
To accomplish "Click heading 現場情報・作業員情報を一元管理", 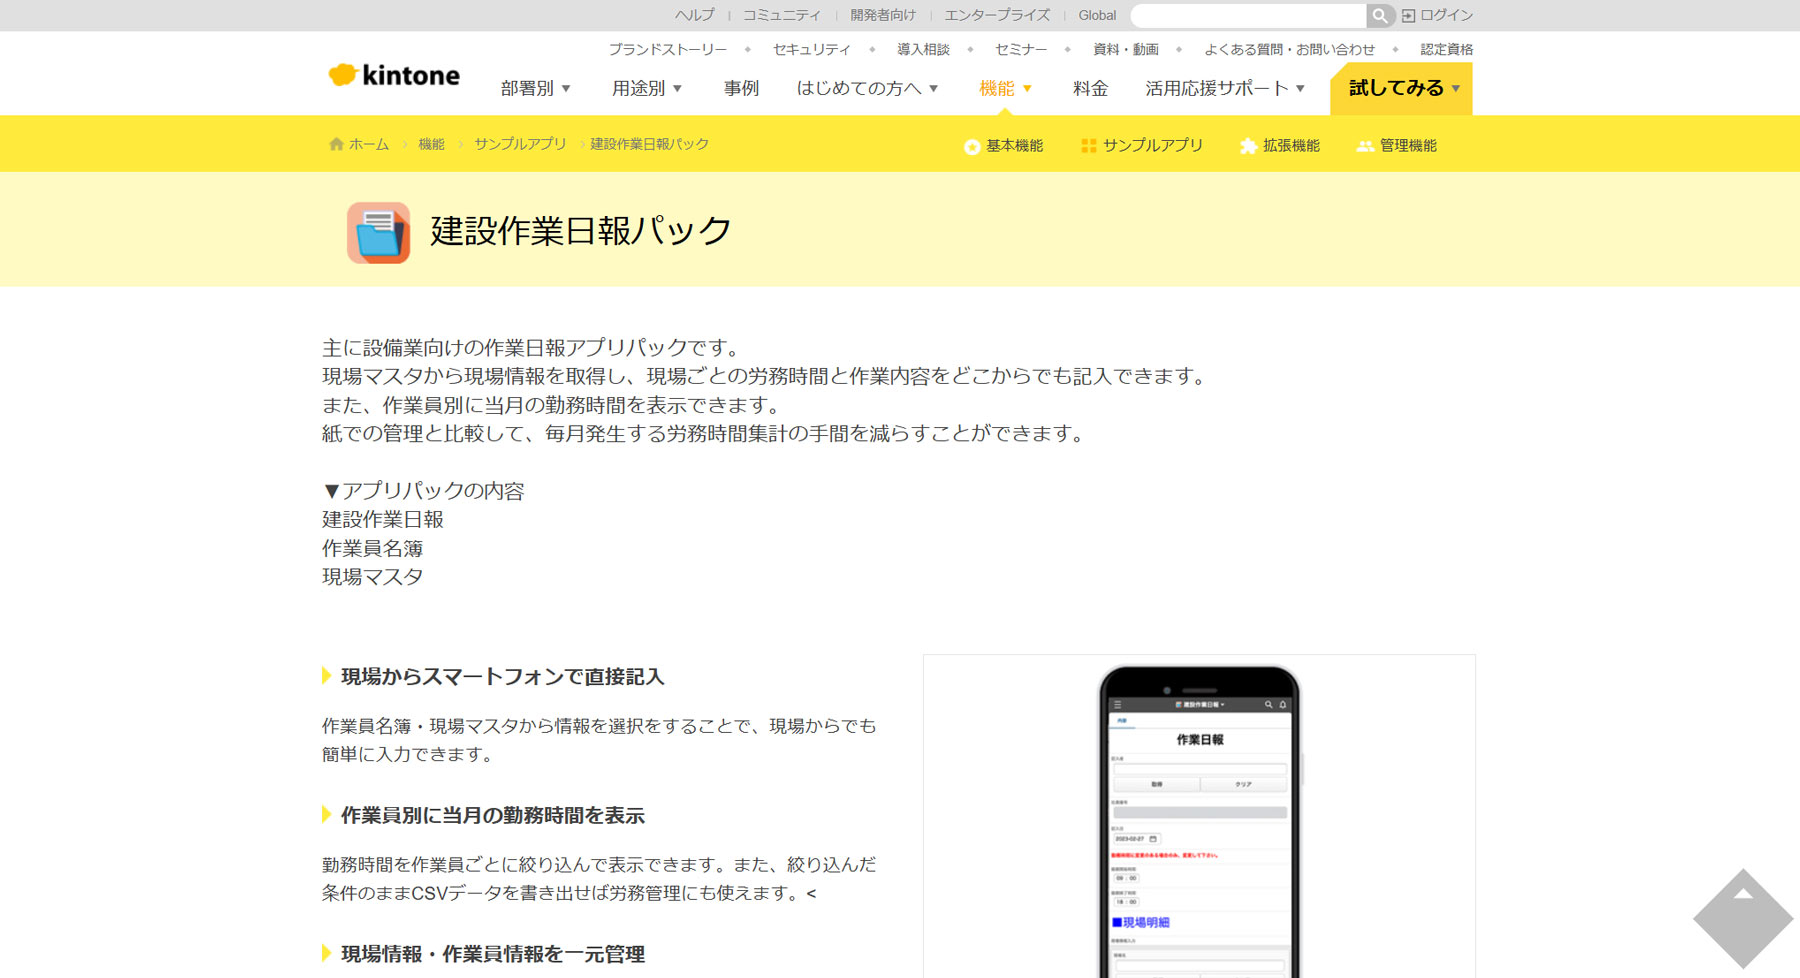I will (x=492, y=955).
